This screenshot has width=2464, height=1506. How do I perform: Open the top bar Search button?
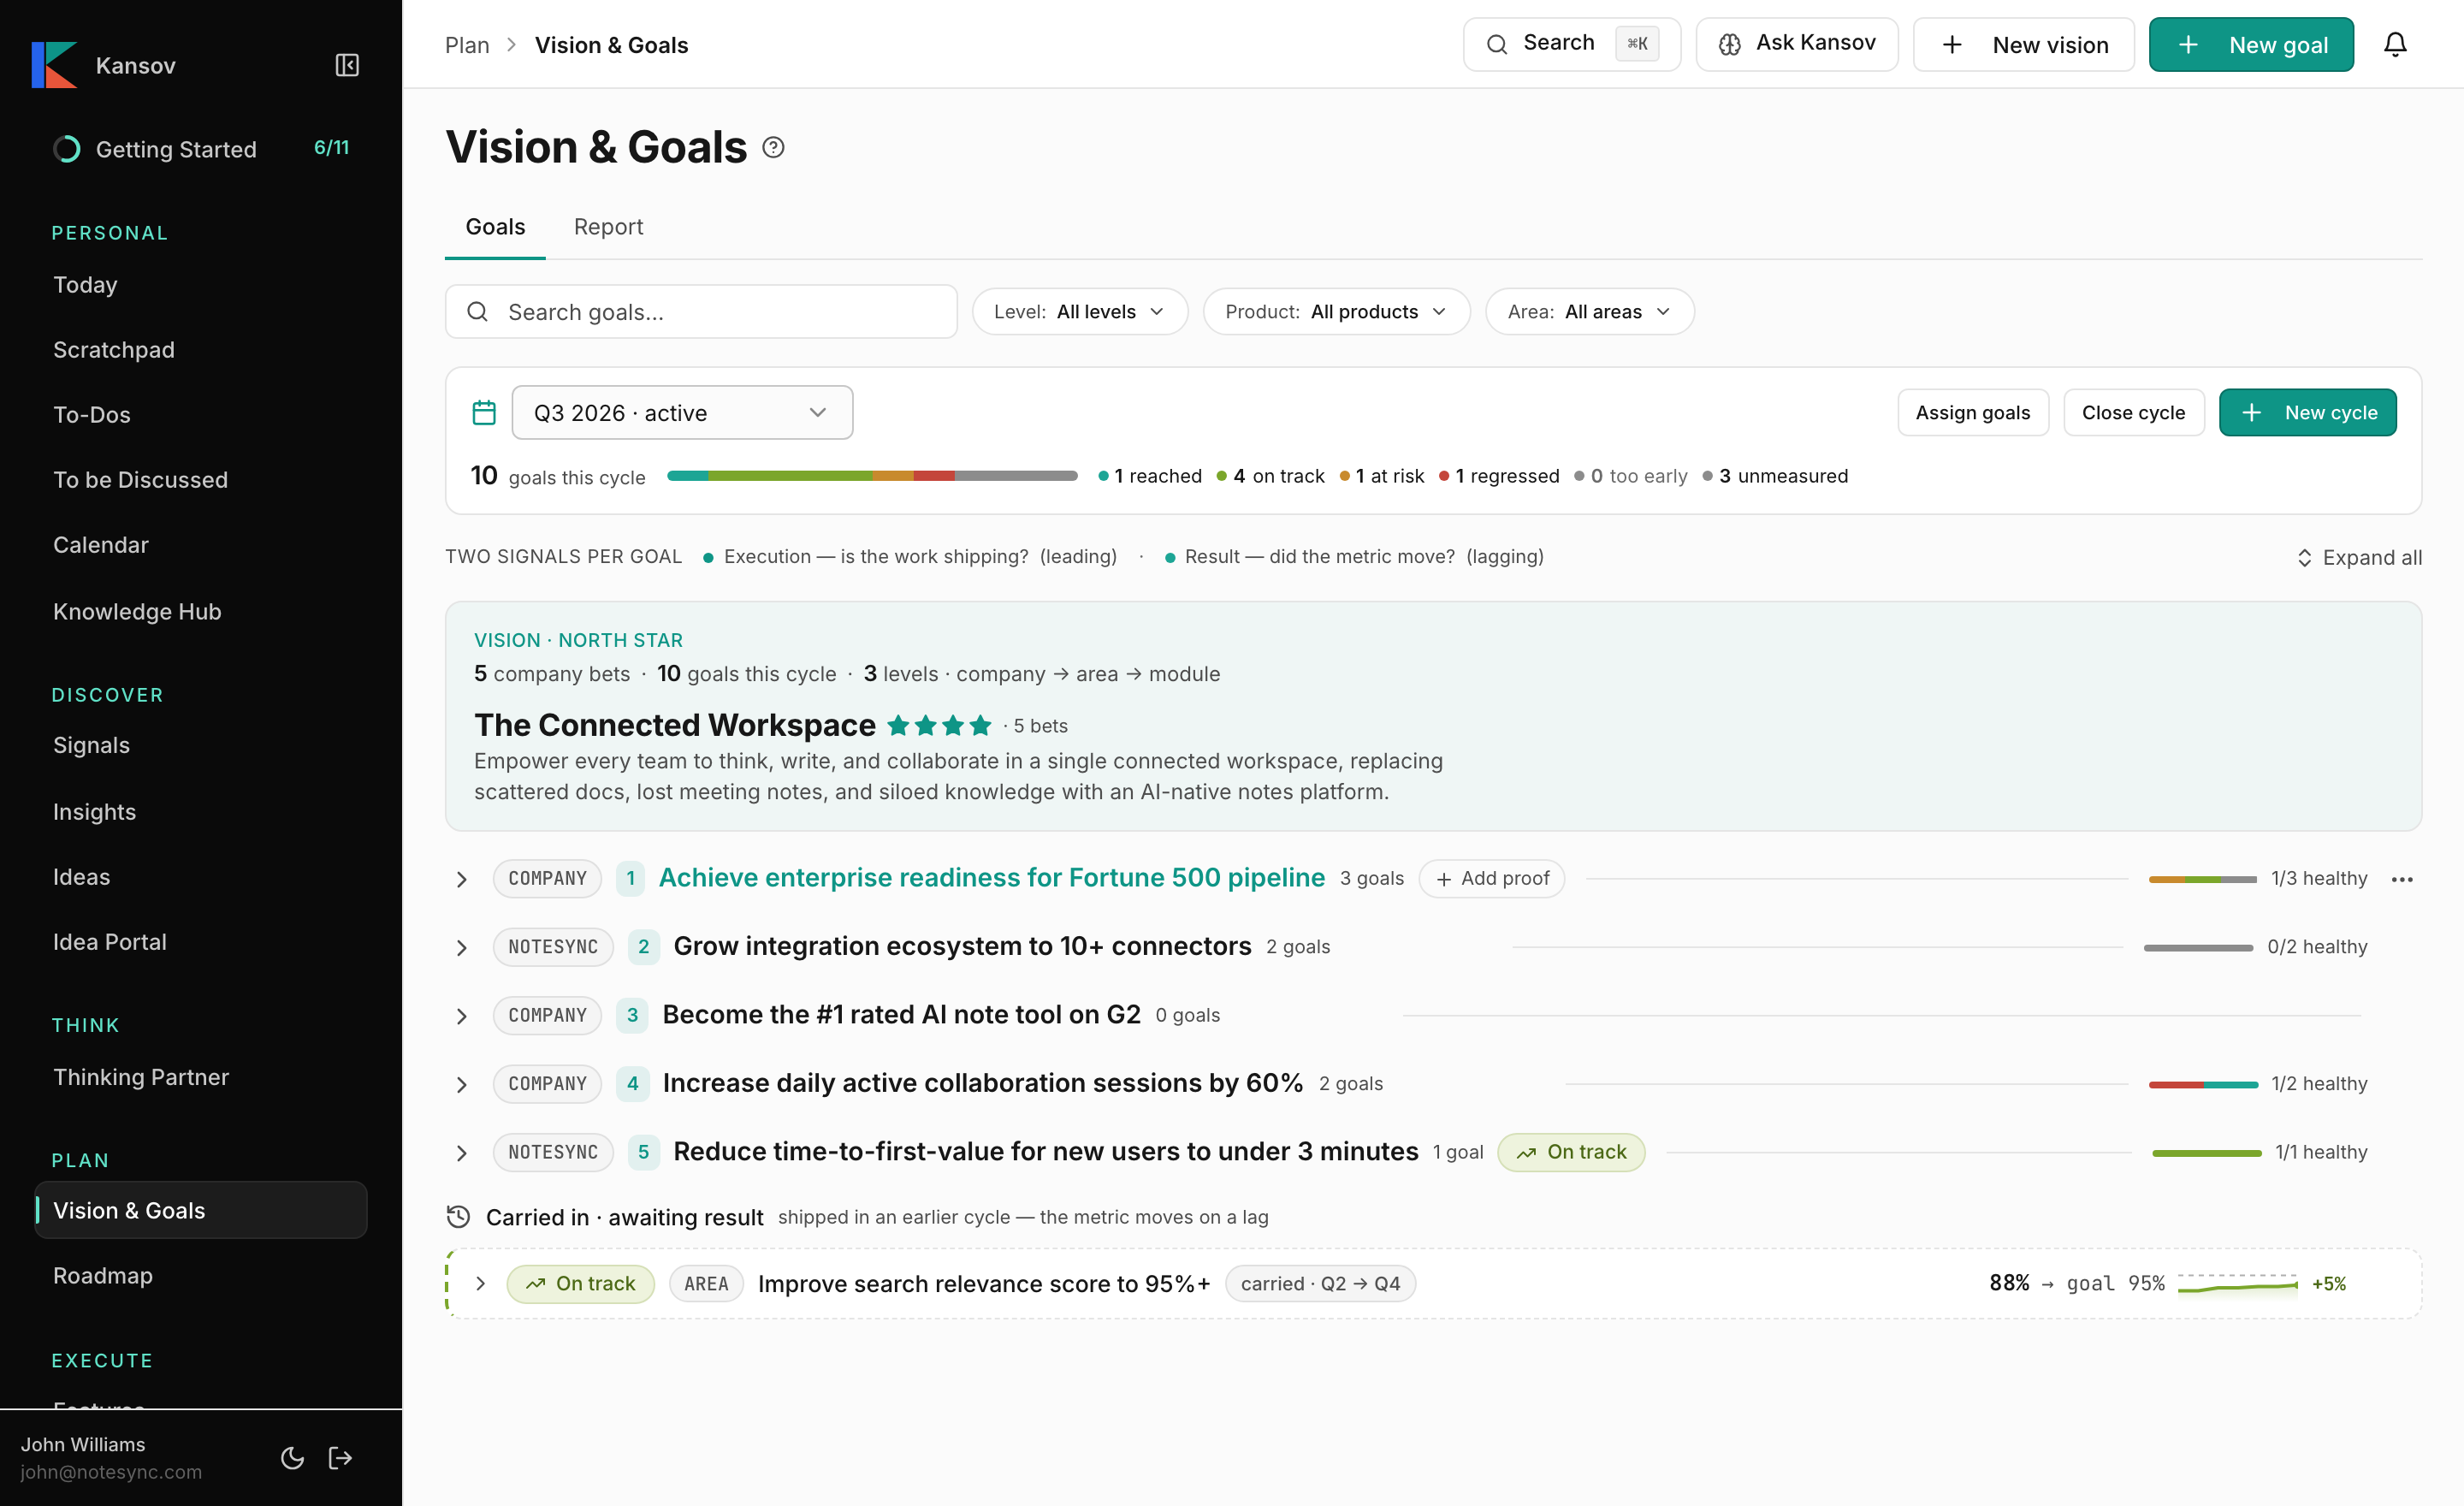(1572, 44)
